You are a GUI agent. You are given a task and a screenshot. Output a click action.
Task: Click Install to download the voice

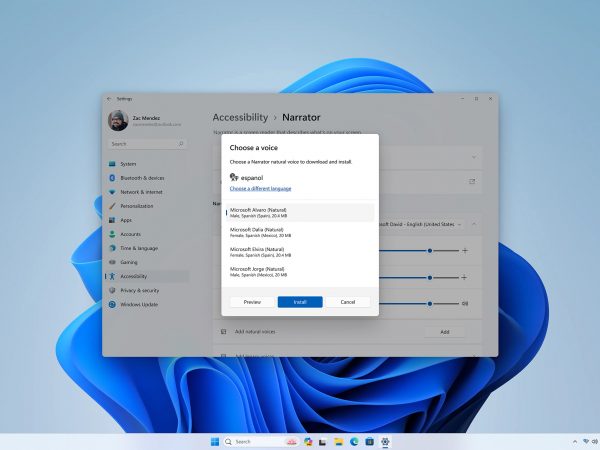(x=300, y=302)
